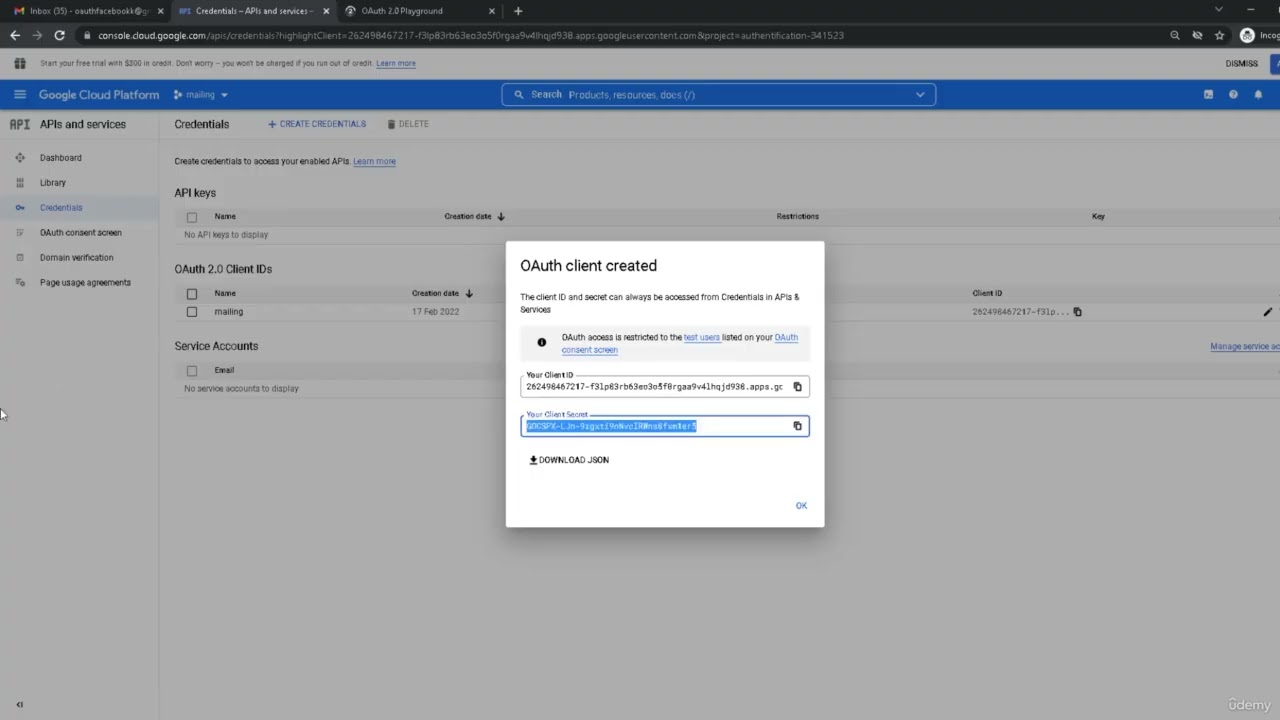Open the notifications bell
Screen dimensions: 1280x720
pos(1258,95)
